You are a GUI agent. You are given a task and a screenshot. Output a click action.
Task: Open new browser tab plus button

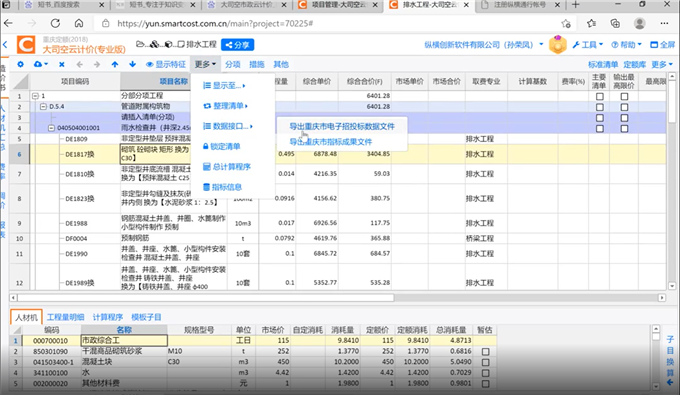[x=575, y=5]
